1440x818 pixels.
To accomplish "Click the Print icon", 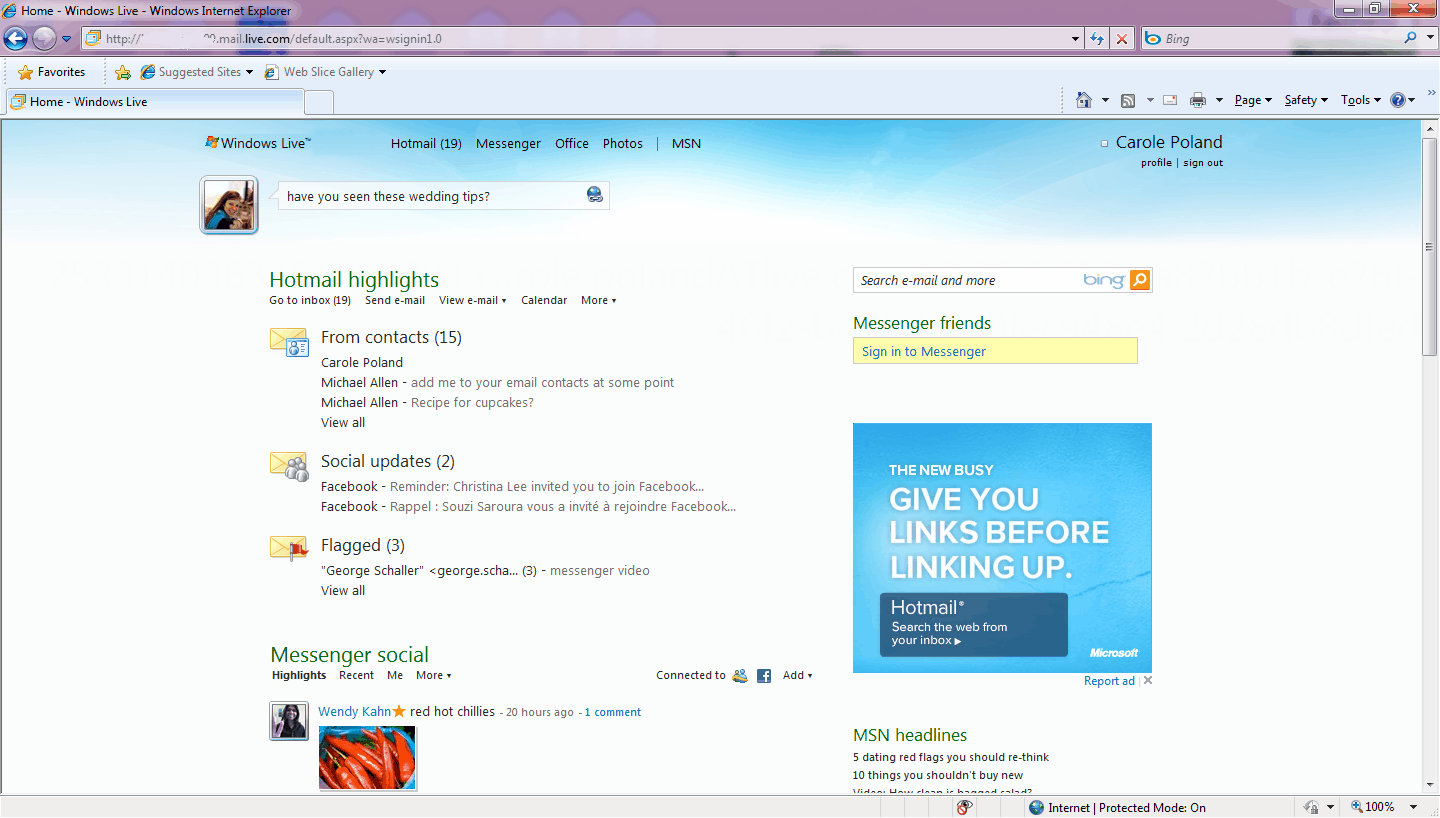I will (x=1198, y=100).
